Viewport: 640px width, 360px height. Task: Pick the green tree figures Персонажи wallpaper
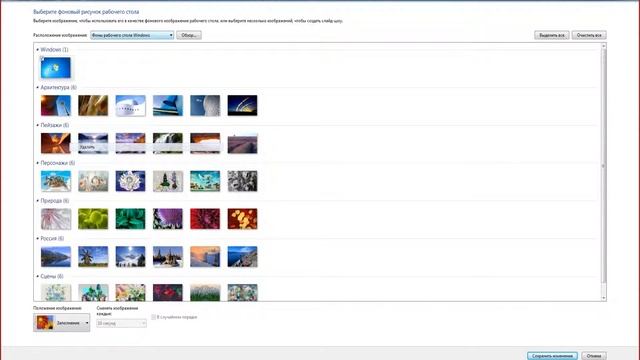pyautogui.click(x=168, y=181)
